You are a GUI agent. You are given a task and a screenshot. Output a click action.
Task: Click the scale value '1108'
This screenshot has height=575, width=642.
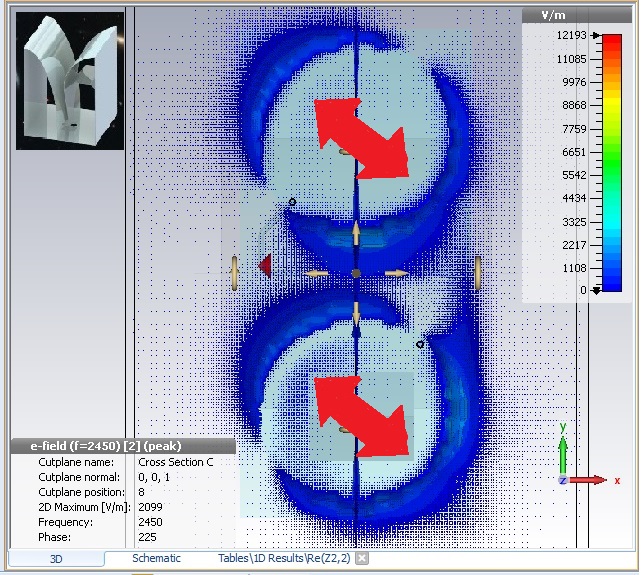tap(574, 268)
